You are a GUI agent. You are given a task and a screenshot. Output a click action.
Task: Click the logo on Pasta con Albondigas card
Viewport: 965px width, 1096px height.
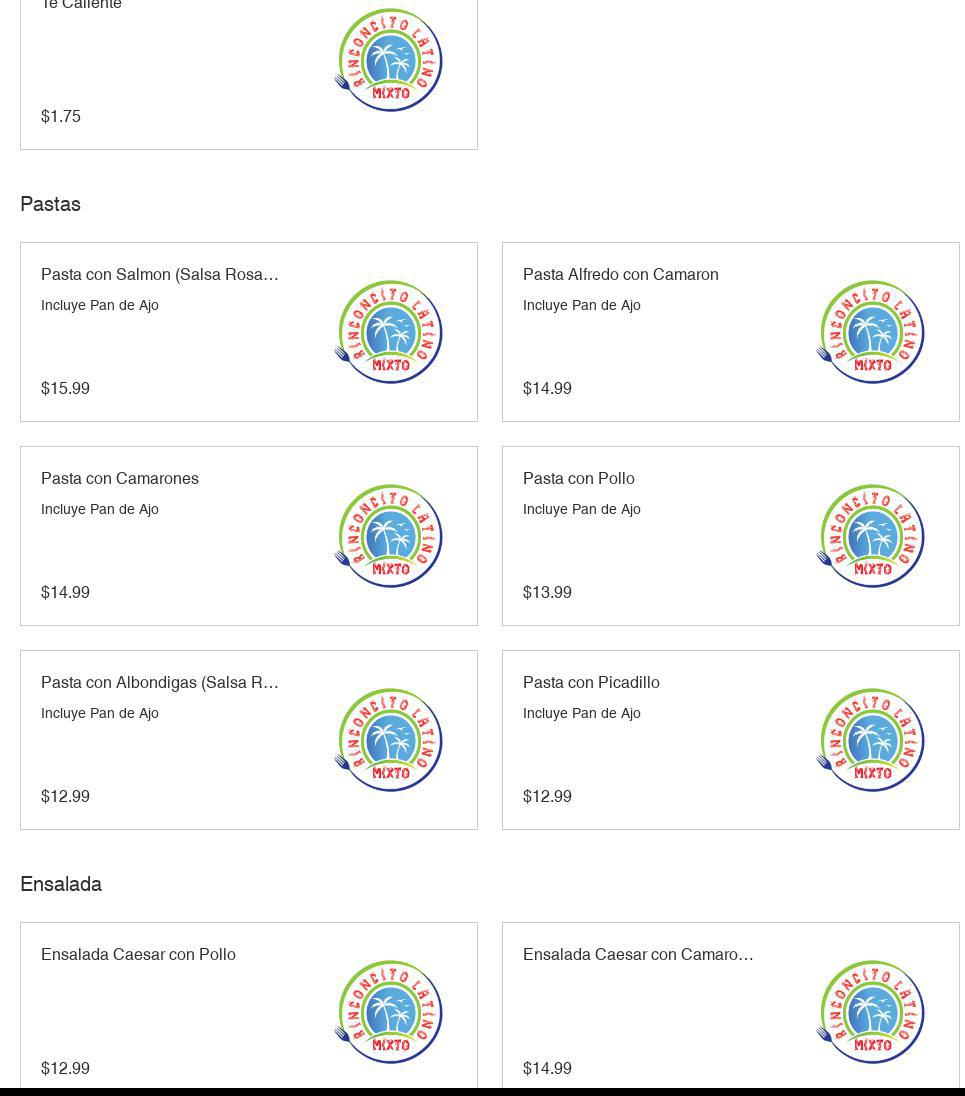[388, 740]
